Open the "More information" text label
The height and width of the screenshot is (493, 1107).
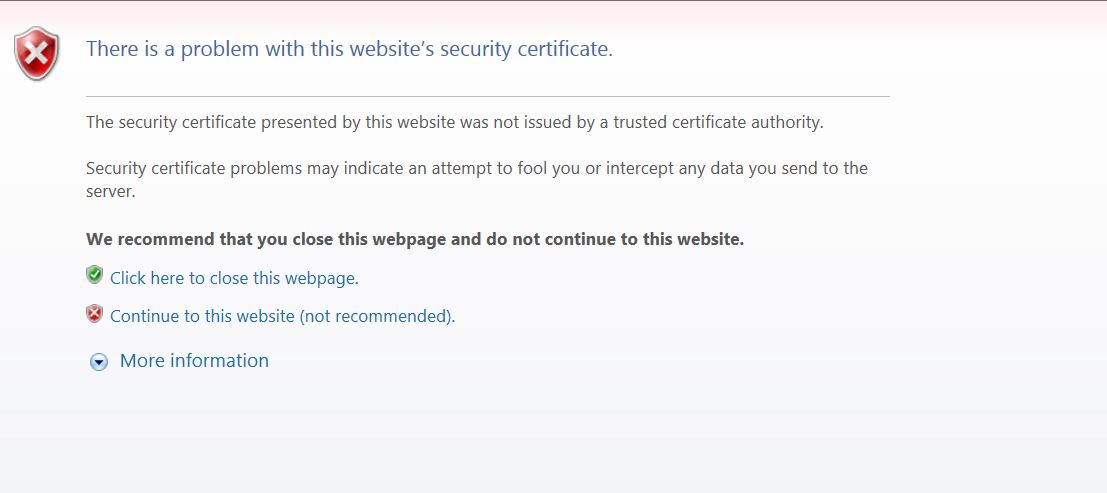pyautogui.click(x=194, y=360)
